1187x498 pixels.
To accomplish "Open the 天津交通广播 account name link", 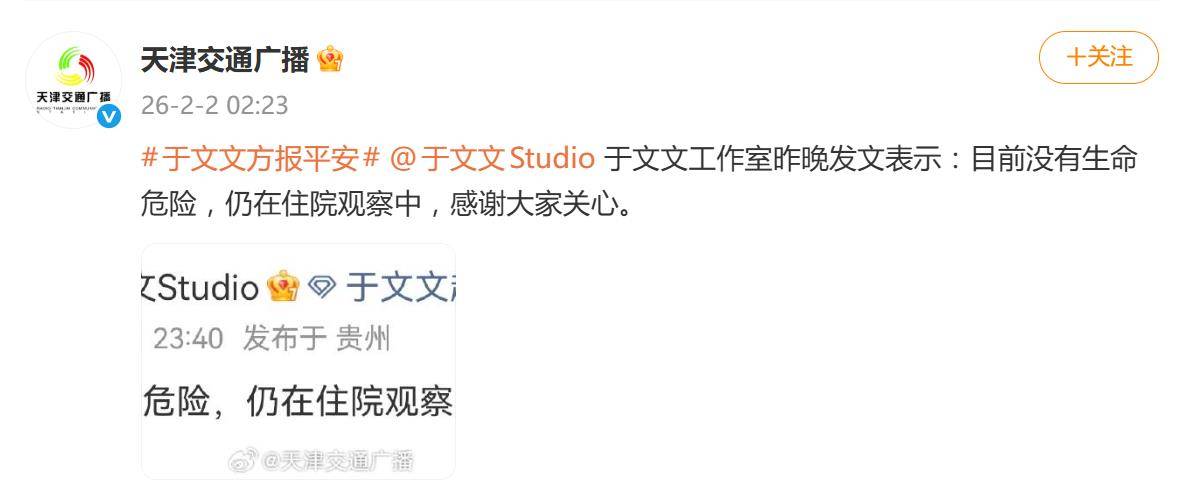I will tap(225, 59).
